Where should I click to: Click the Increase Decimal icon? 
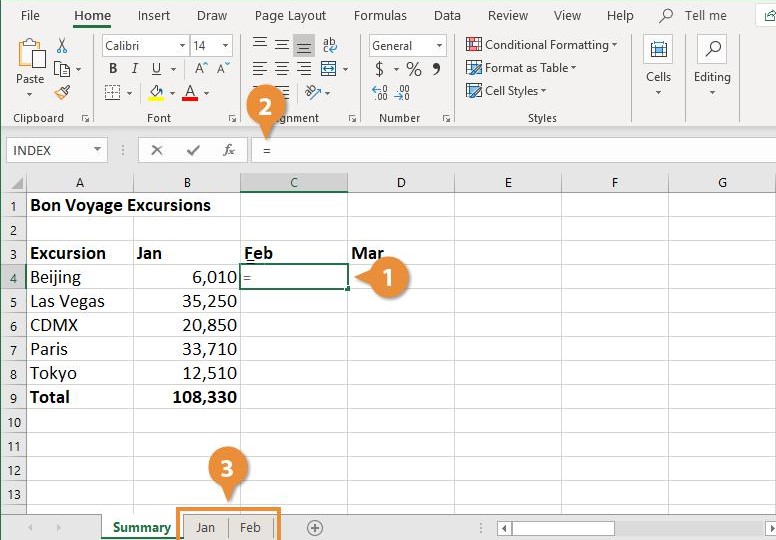(380, 93)
